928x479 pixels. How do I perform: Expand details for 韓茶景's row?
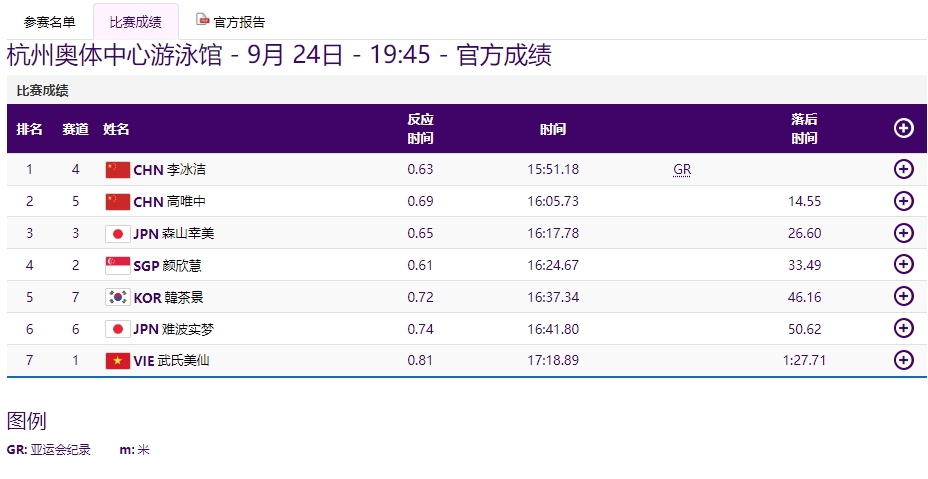tap(903, 297)
